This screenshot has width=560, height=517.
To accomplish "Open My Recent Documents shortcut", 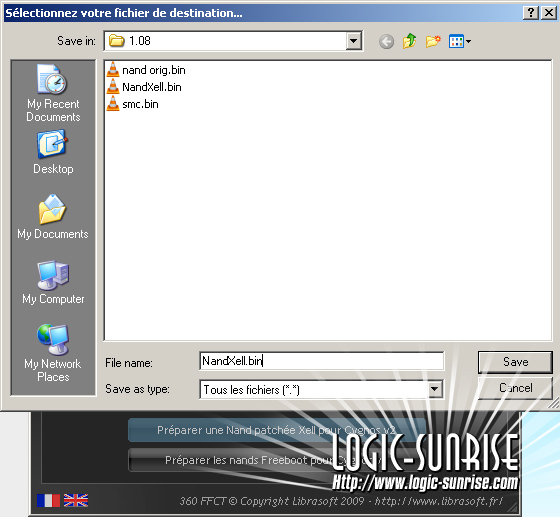I will tap(53, 93).
